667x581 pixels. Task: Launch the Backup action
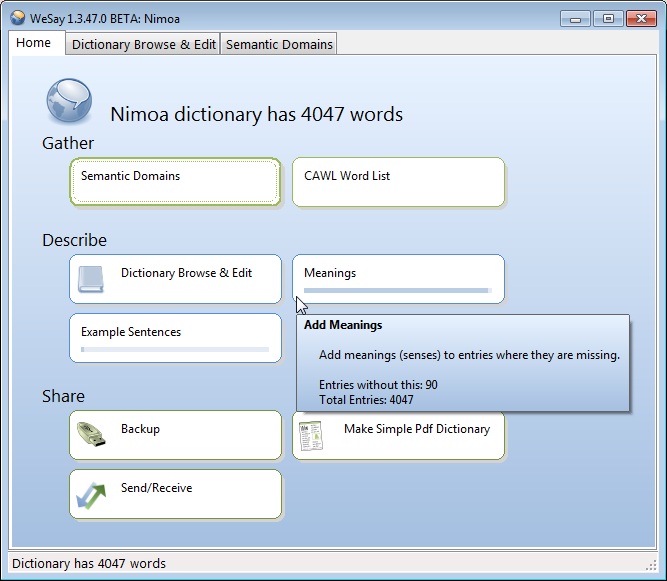point(175,435)
